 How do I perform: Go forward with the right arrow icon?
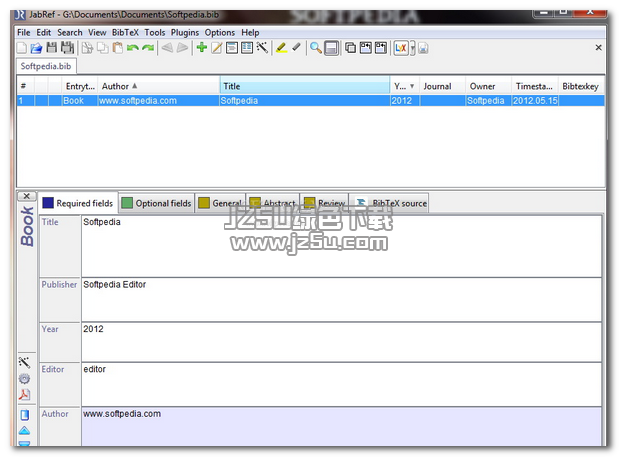pos(182,48)
